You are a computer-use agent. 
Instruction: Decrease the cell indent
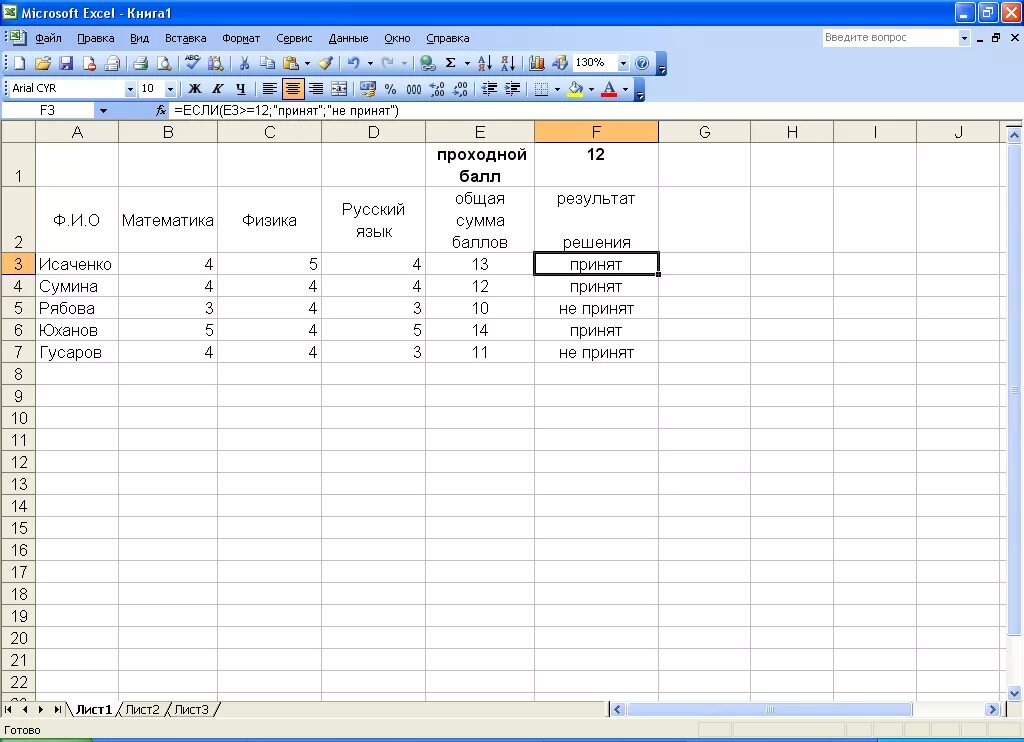(x=489, y=89)
